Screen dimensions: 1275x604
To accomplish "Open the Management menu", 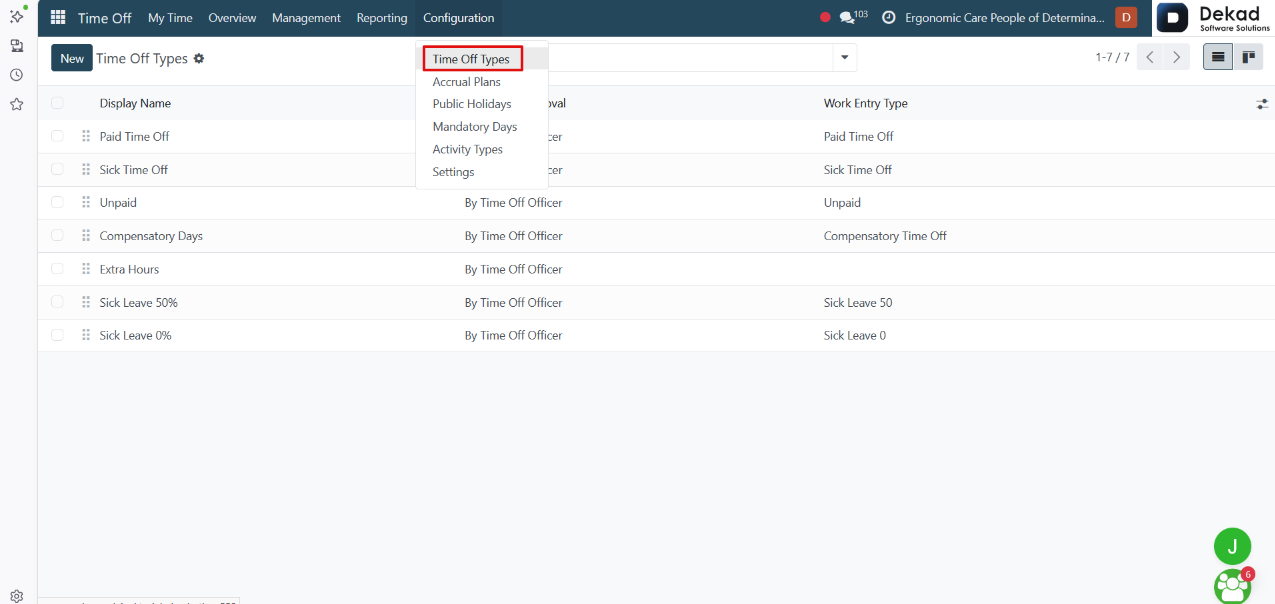I will (x=306, y=18).
